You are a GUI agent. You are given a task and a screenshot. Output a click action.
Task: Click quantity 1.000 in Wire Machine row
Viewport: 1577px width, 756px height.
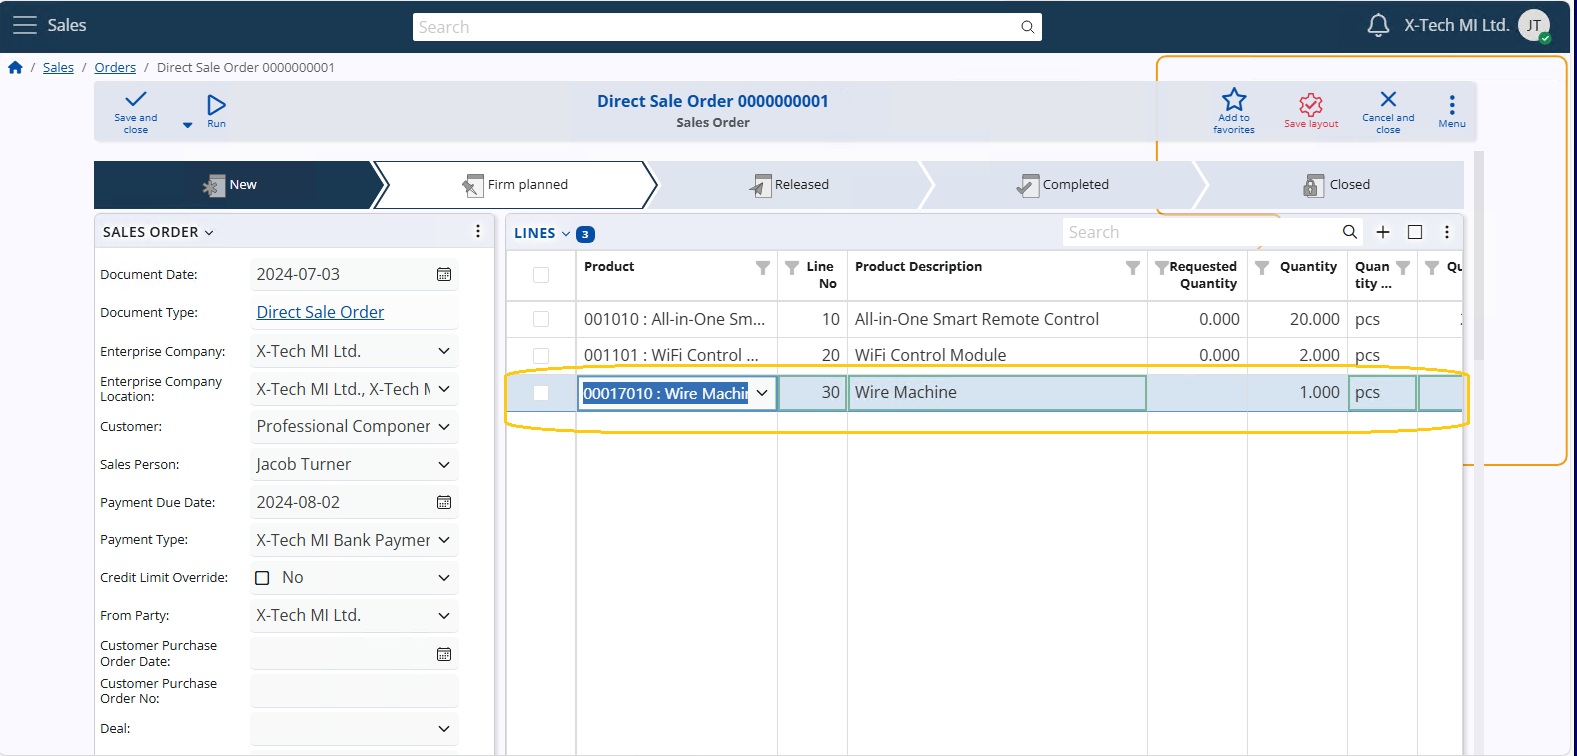pos(1298,393)
